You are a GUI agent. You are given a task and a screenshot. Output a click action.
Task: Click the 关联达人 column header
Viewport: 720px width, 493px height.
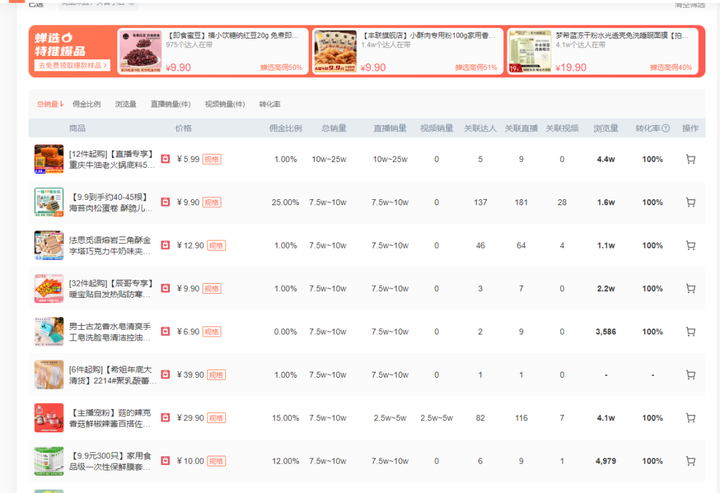[x=480, y=129]
